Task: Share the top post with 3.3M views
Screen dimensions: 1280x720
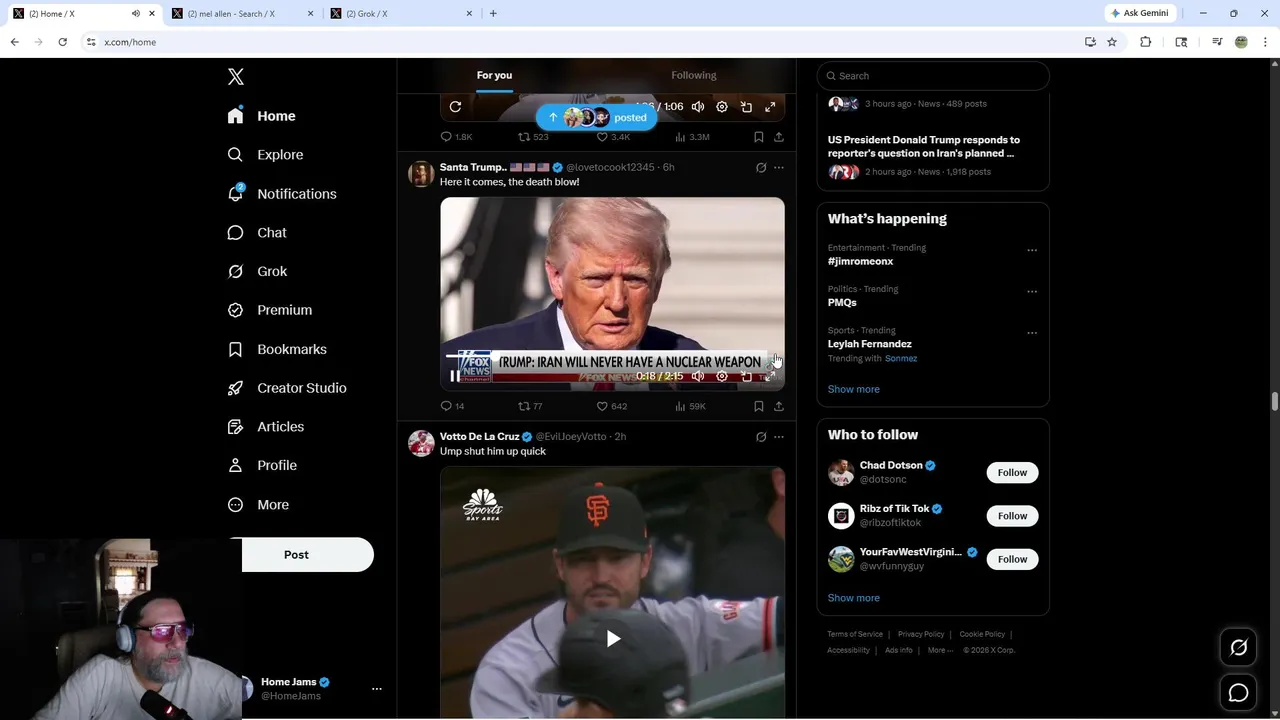Action: point(779,137)
